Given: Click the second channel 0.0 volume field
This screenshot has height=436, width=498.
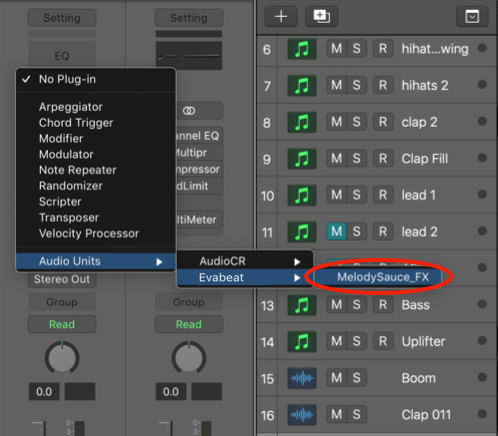Looking at the screenshot, I should point(171,391).
